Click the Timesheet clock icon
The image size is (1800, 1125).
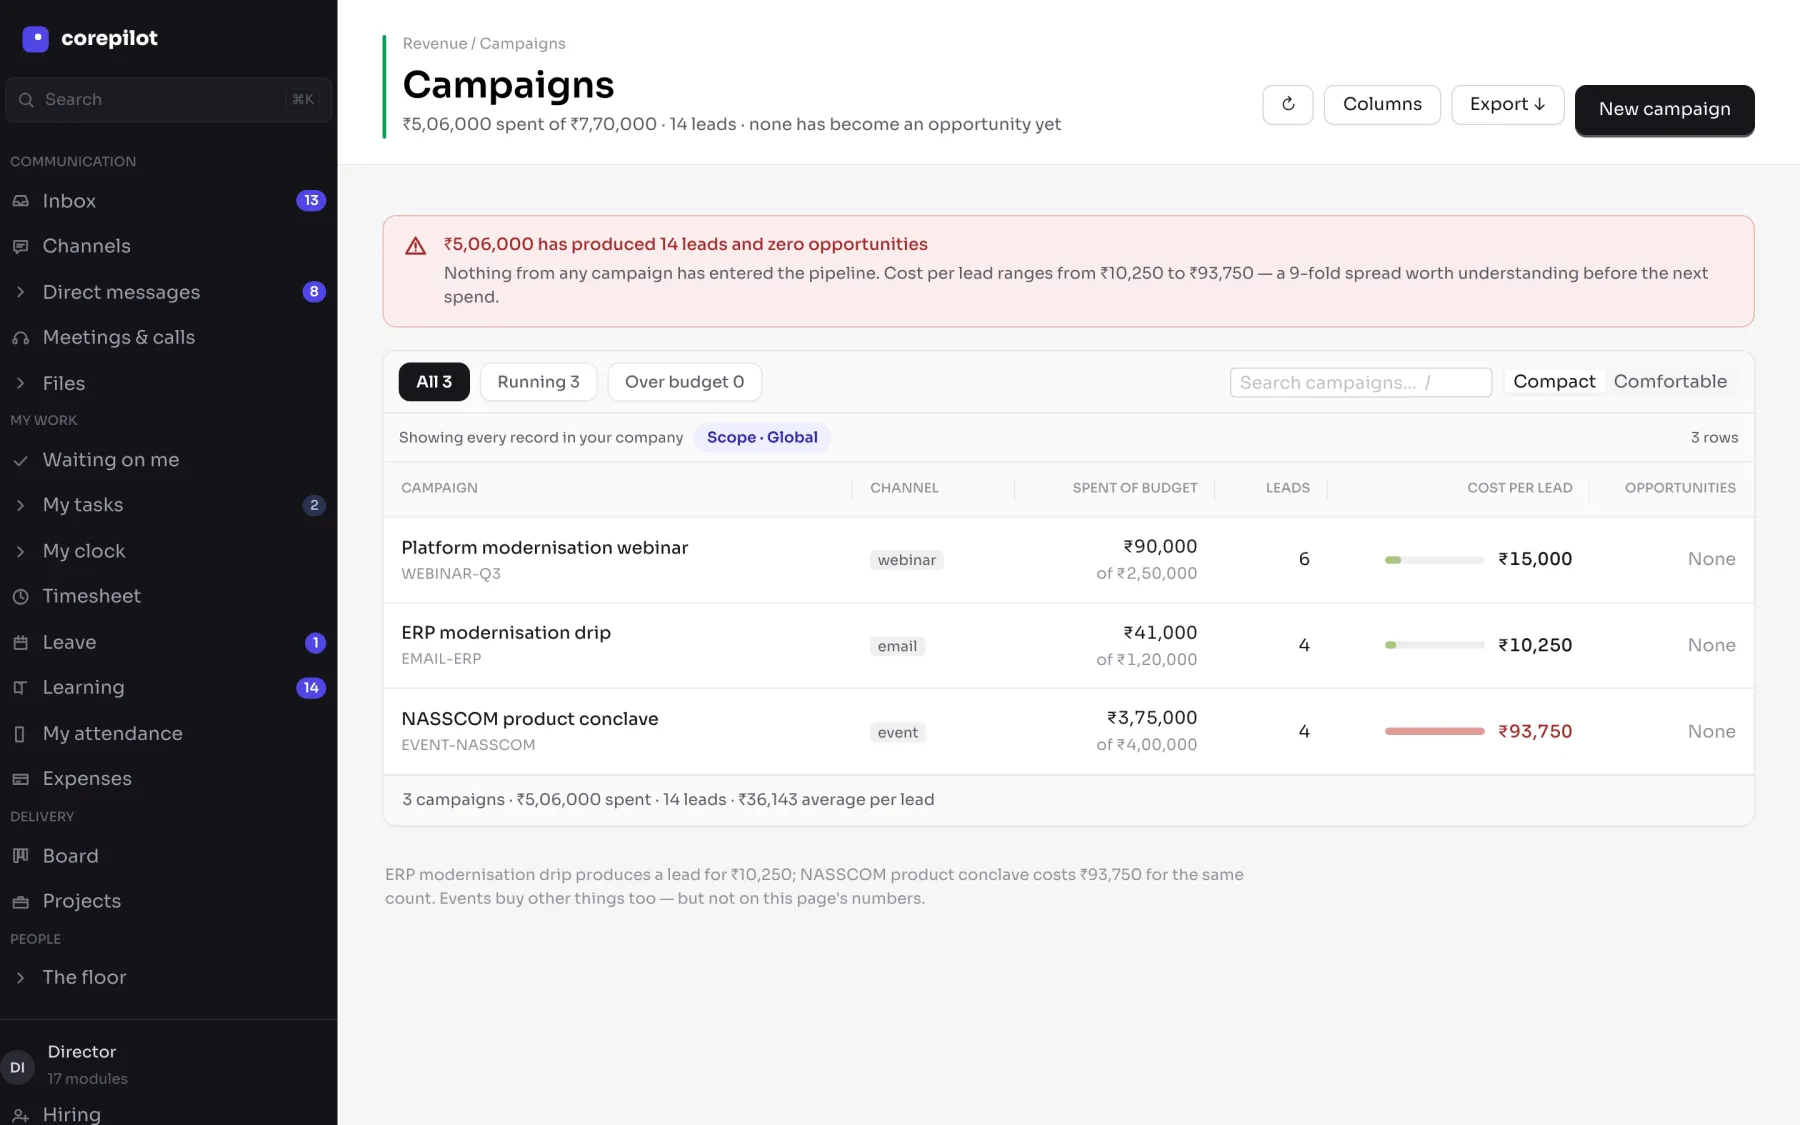(x=20, y=597)
